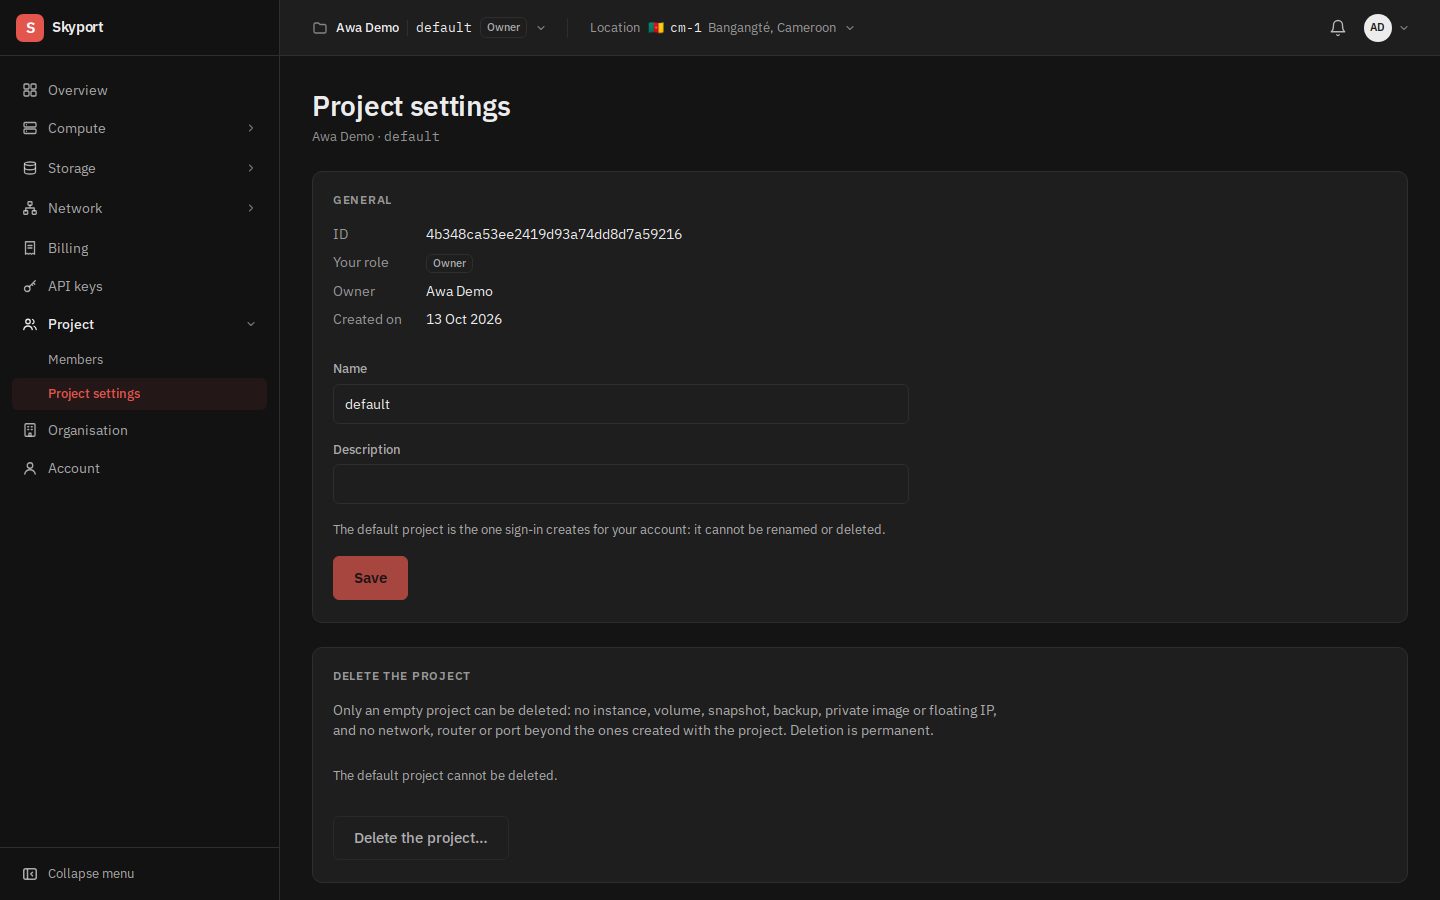The height and width of the screenshot is (900, 1440).
Task: Click Awa Demo organisation in header
Action: click(x=367, y=28)
